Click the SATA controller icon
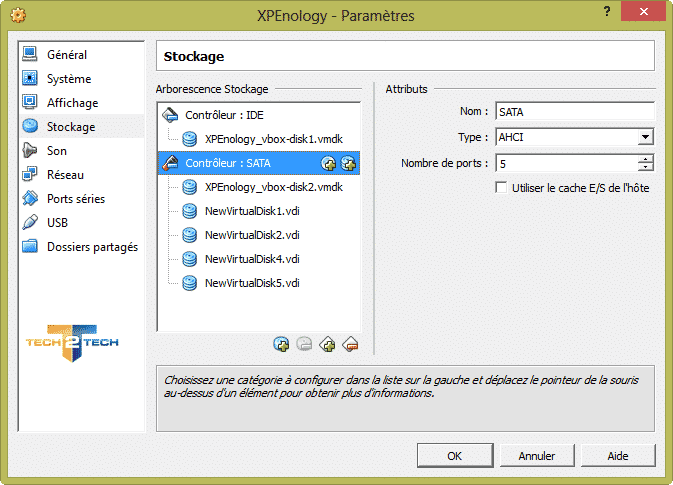Screen dimensions: 673x485 click(170, 163)
